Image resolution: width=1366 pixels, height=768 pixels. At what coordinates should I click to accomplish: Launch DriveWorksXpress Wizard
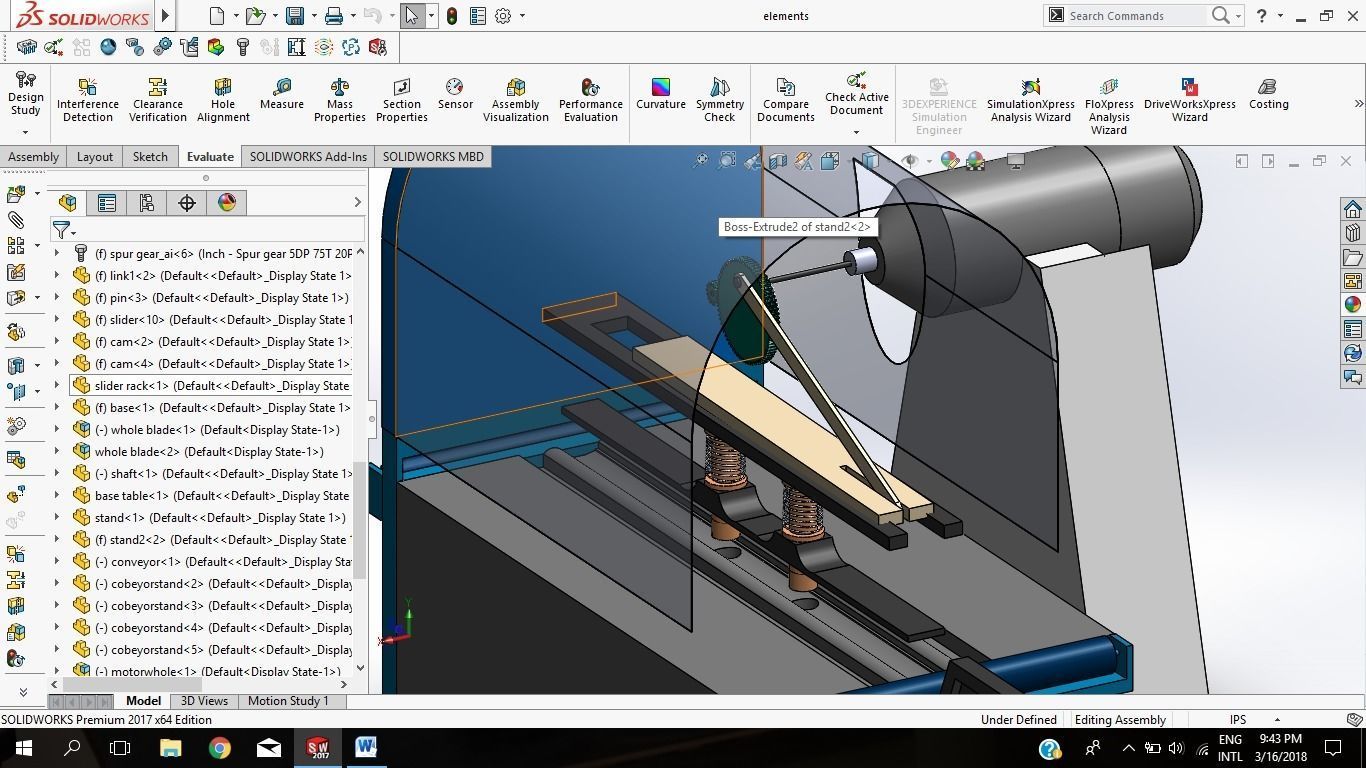coord(1190,100)
